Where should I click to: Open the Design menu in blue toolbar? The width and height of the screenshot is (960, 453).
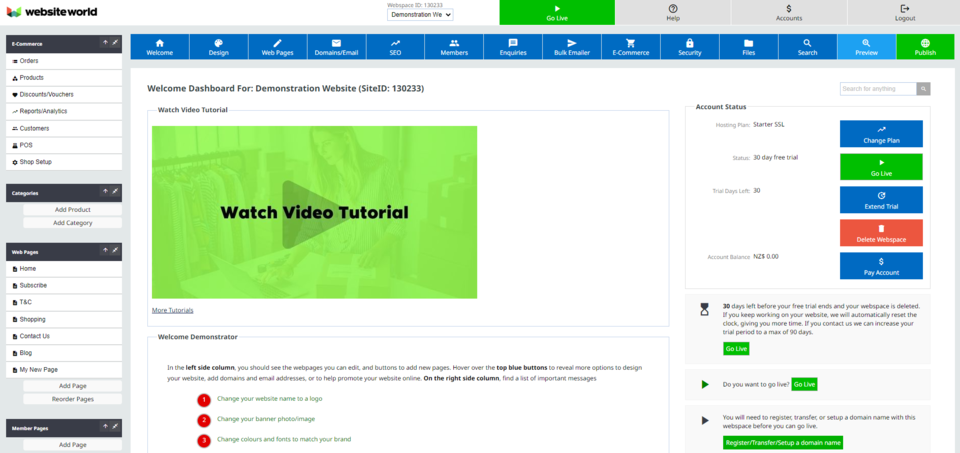(x=218, y=47)
